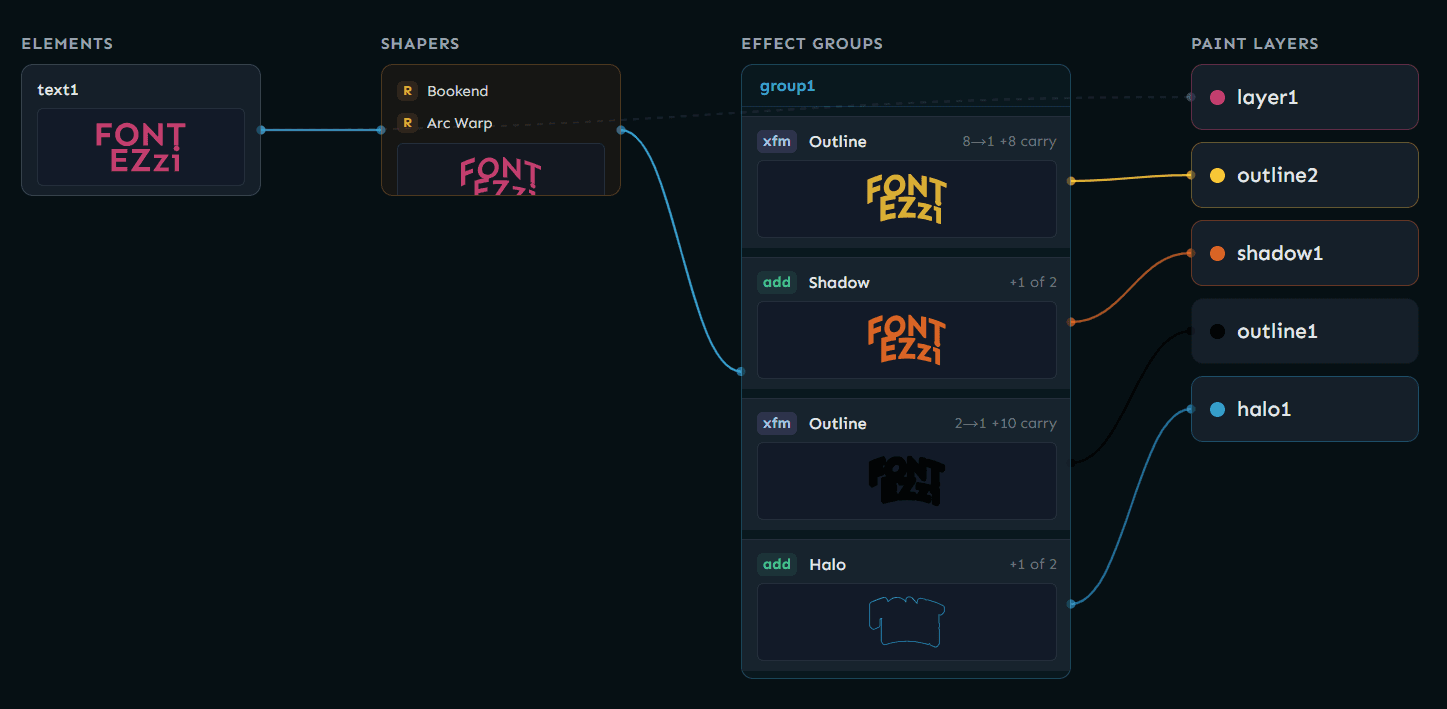
Task: Select the shadow1 paint layer
Action: (x=1305, y=253)
